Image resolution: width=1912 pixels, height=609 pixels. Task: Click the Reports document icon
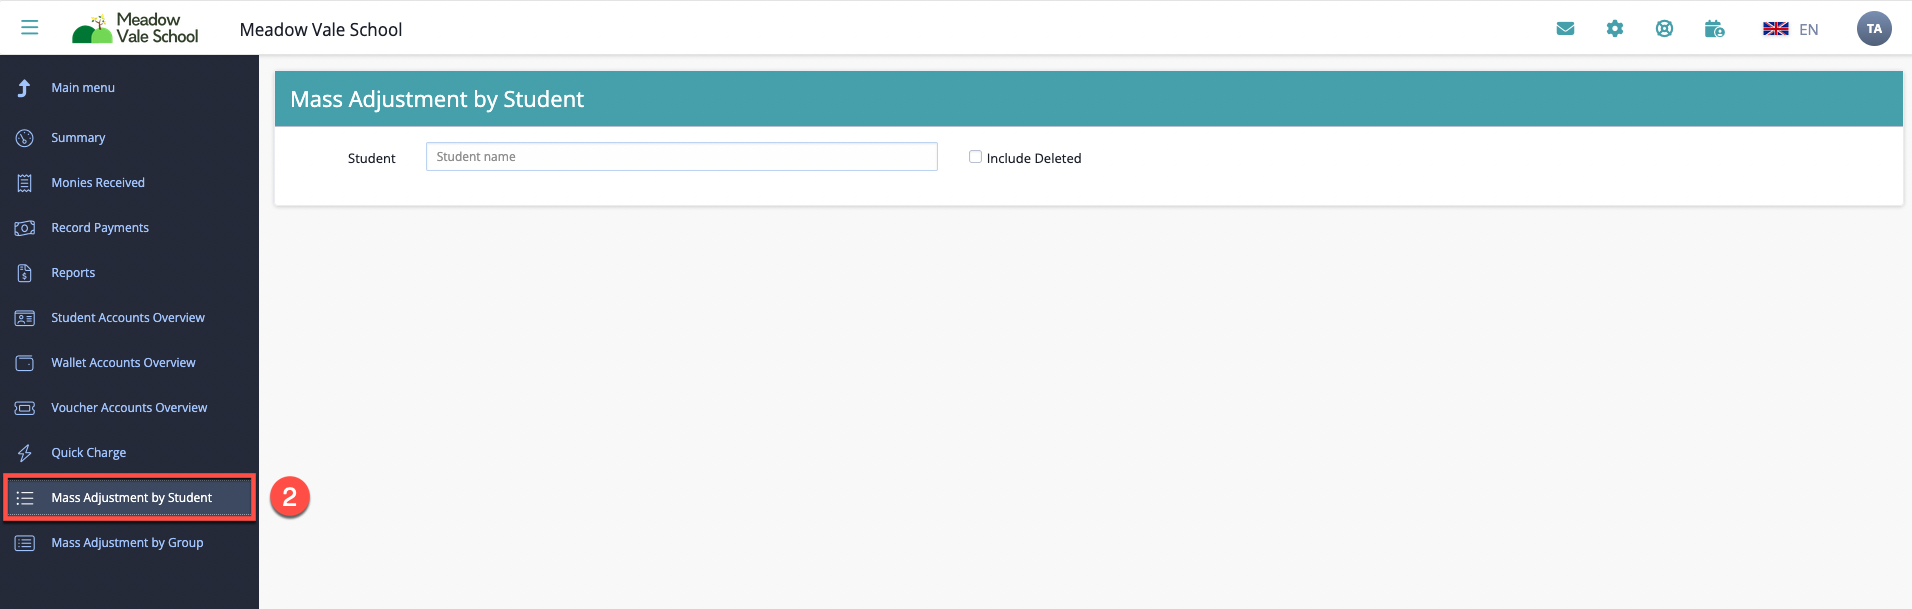(x=25, y=273)
